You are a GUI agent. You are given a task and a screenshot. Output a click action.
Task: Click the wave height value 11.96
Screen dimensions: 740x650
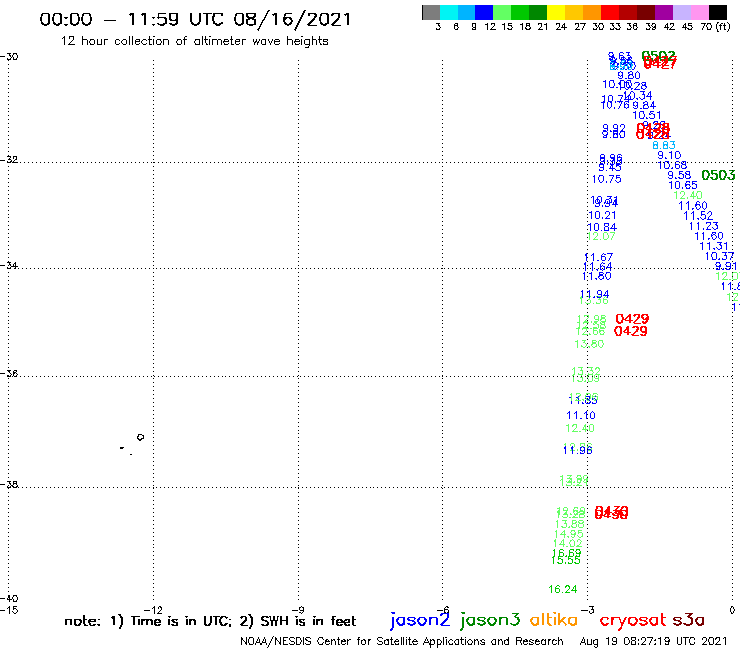coord(578,450)
